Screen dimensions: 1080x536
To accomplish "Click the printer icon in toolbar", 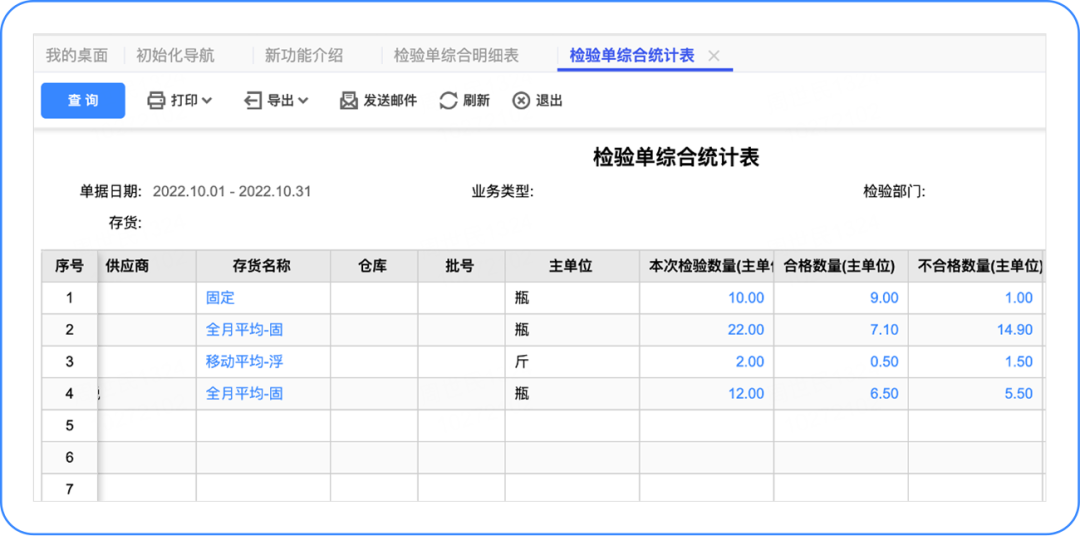I will pos(156,100).
